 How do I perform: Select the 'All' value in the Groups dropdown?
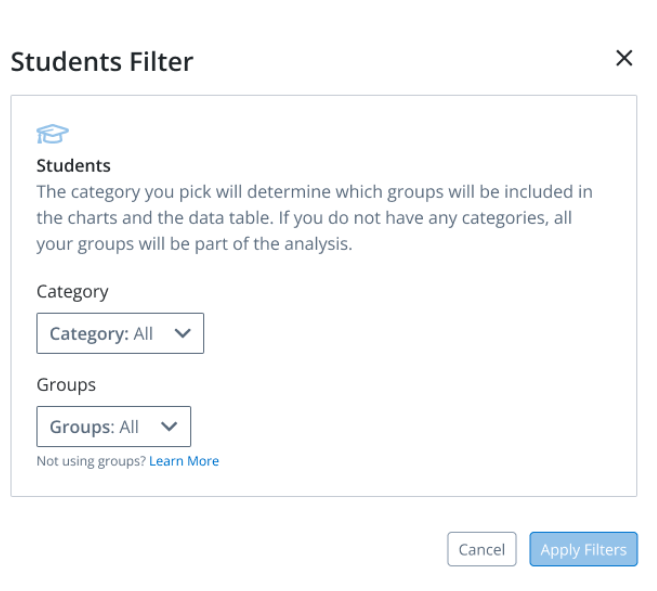(129, 427)
